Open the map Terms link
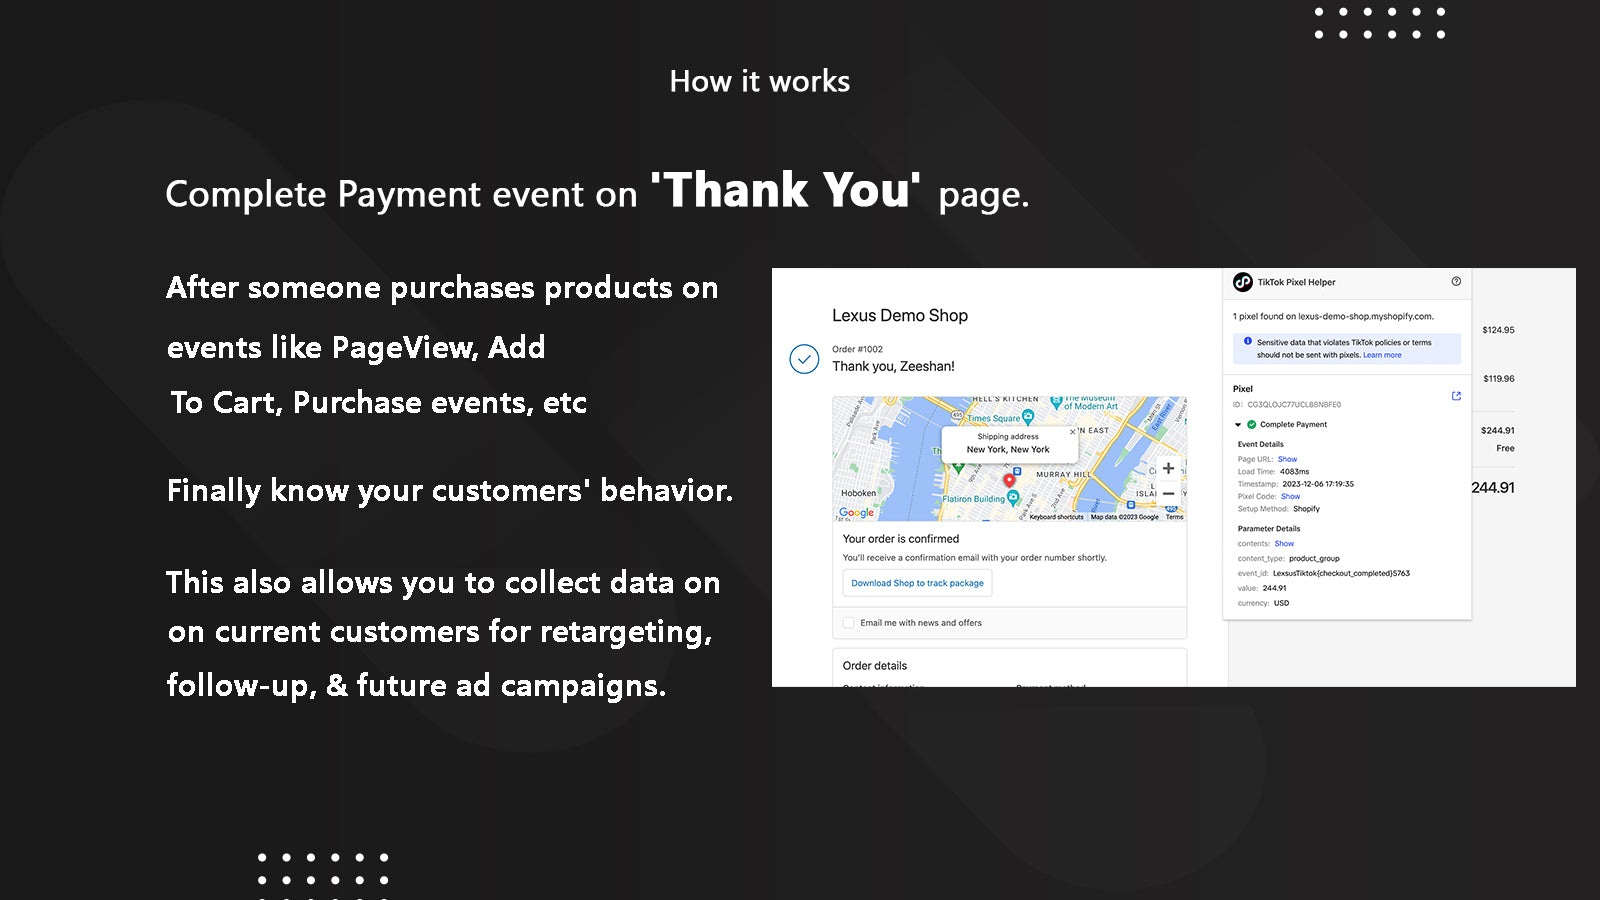Screen dimensions: 1600x900 tap(1174, 517)
